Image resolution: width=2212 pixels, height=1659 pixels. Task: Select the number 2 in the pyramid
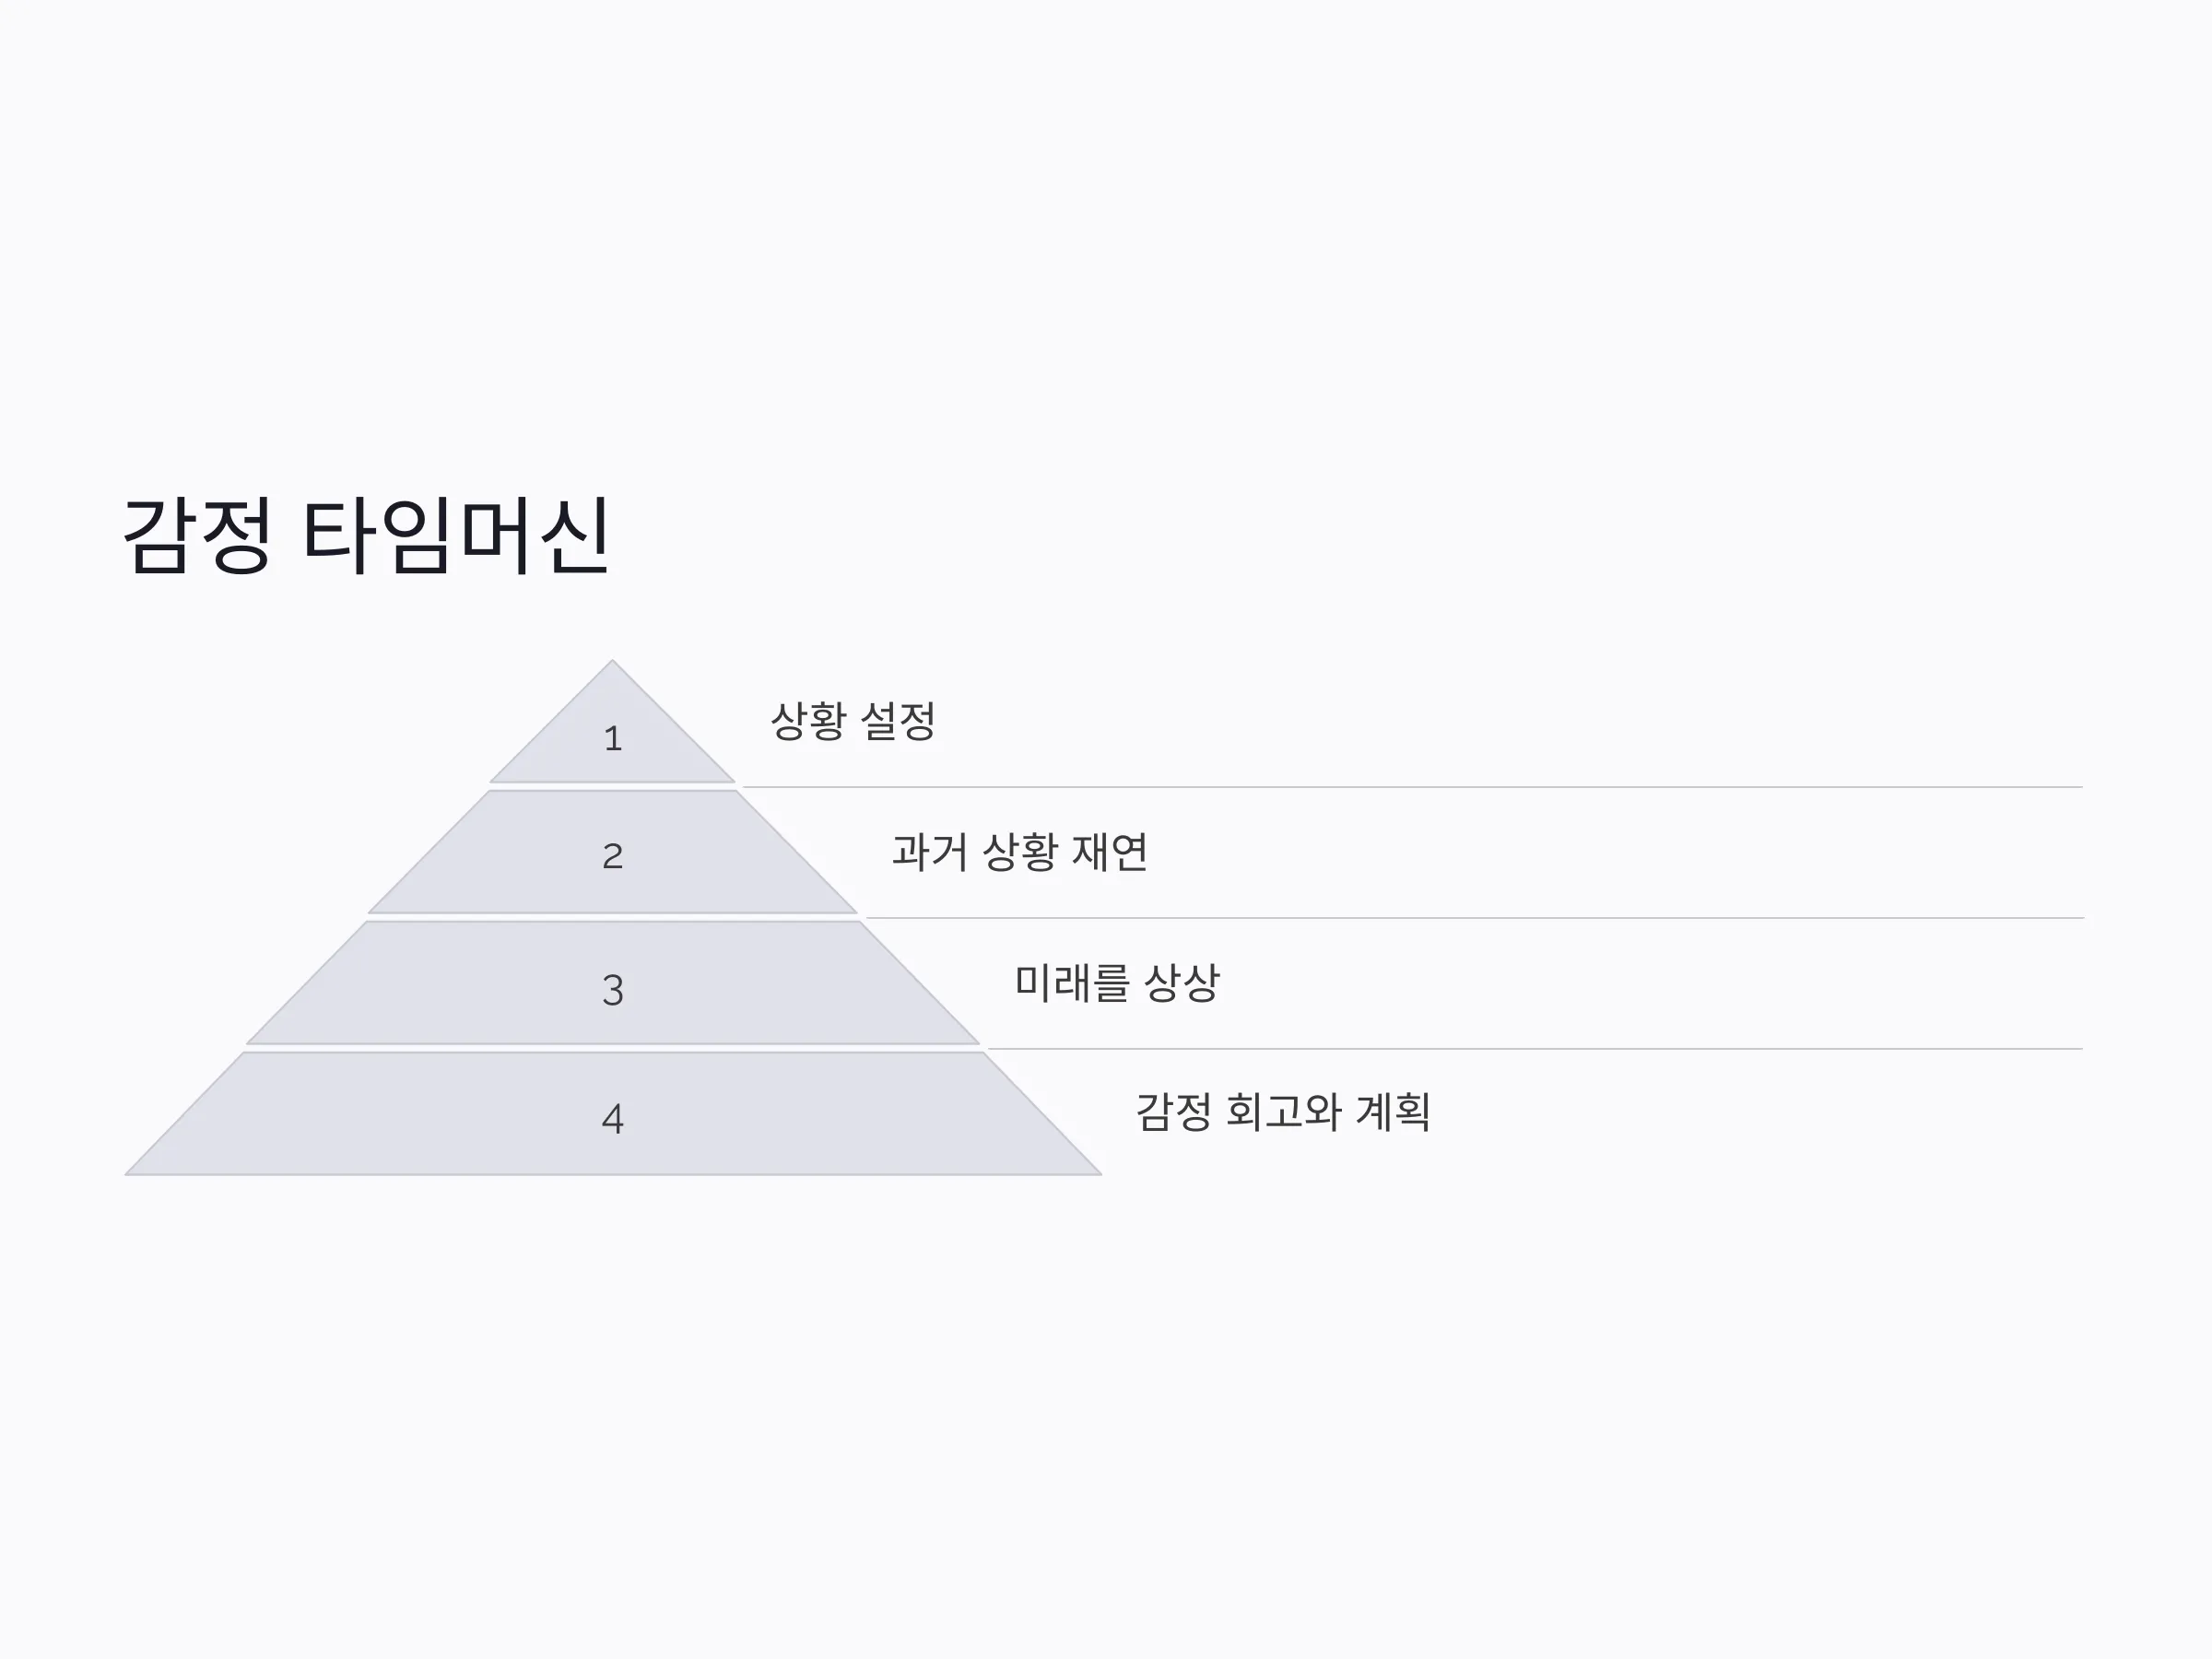coord(613,856)
